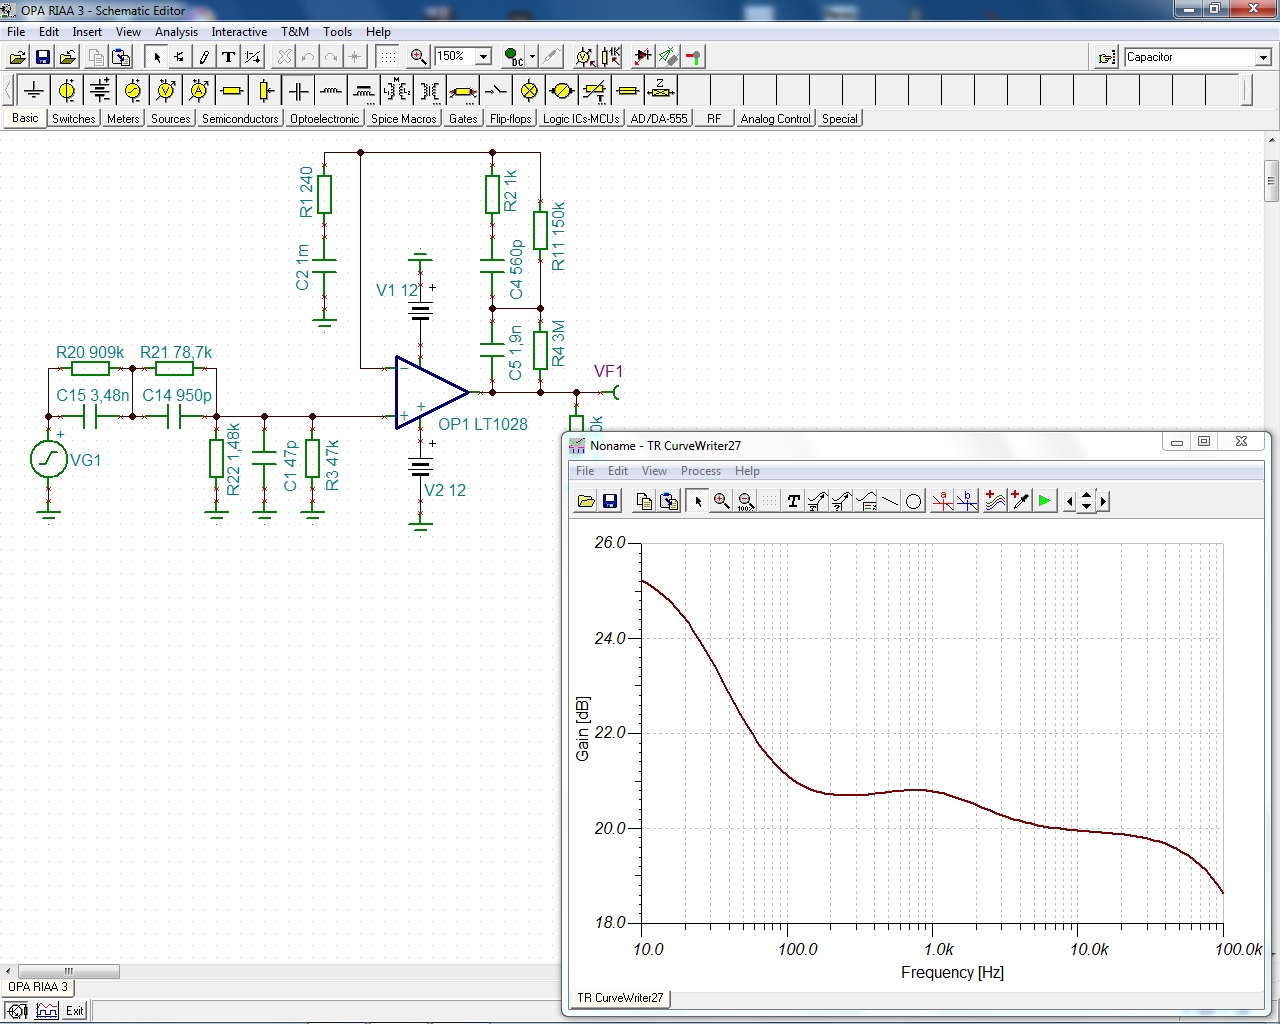Expand the Capacitor component dropdown
Viewport: 1280px width, 1024px height.
[1263, 58]
